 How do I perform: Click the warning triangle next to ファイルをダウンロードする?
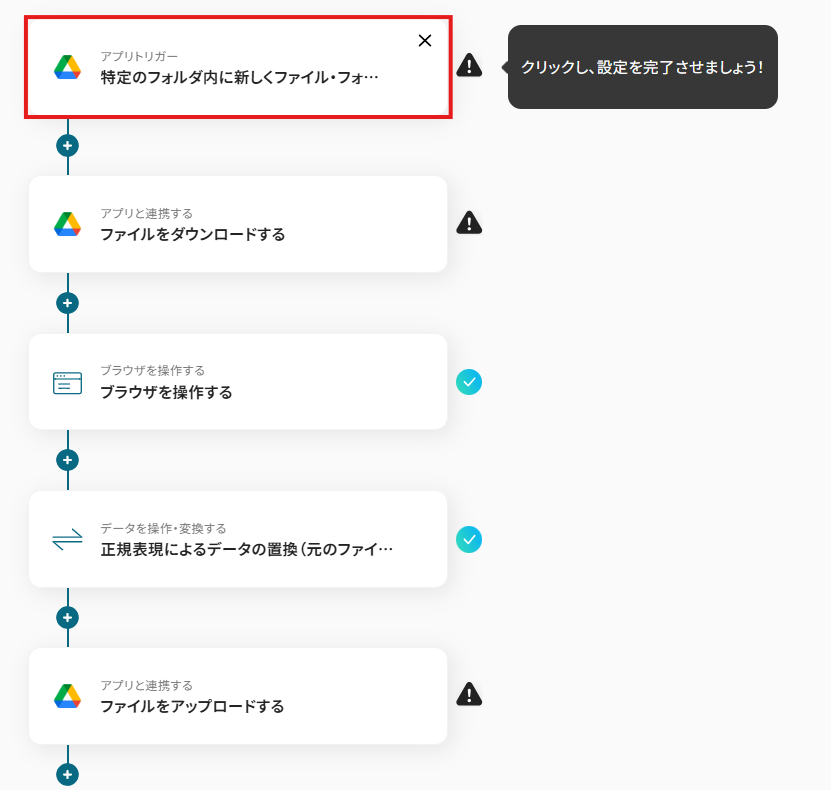[469, 223]
